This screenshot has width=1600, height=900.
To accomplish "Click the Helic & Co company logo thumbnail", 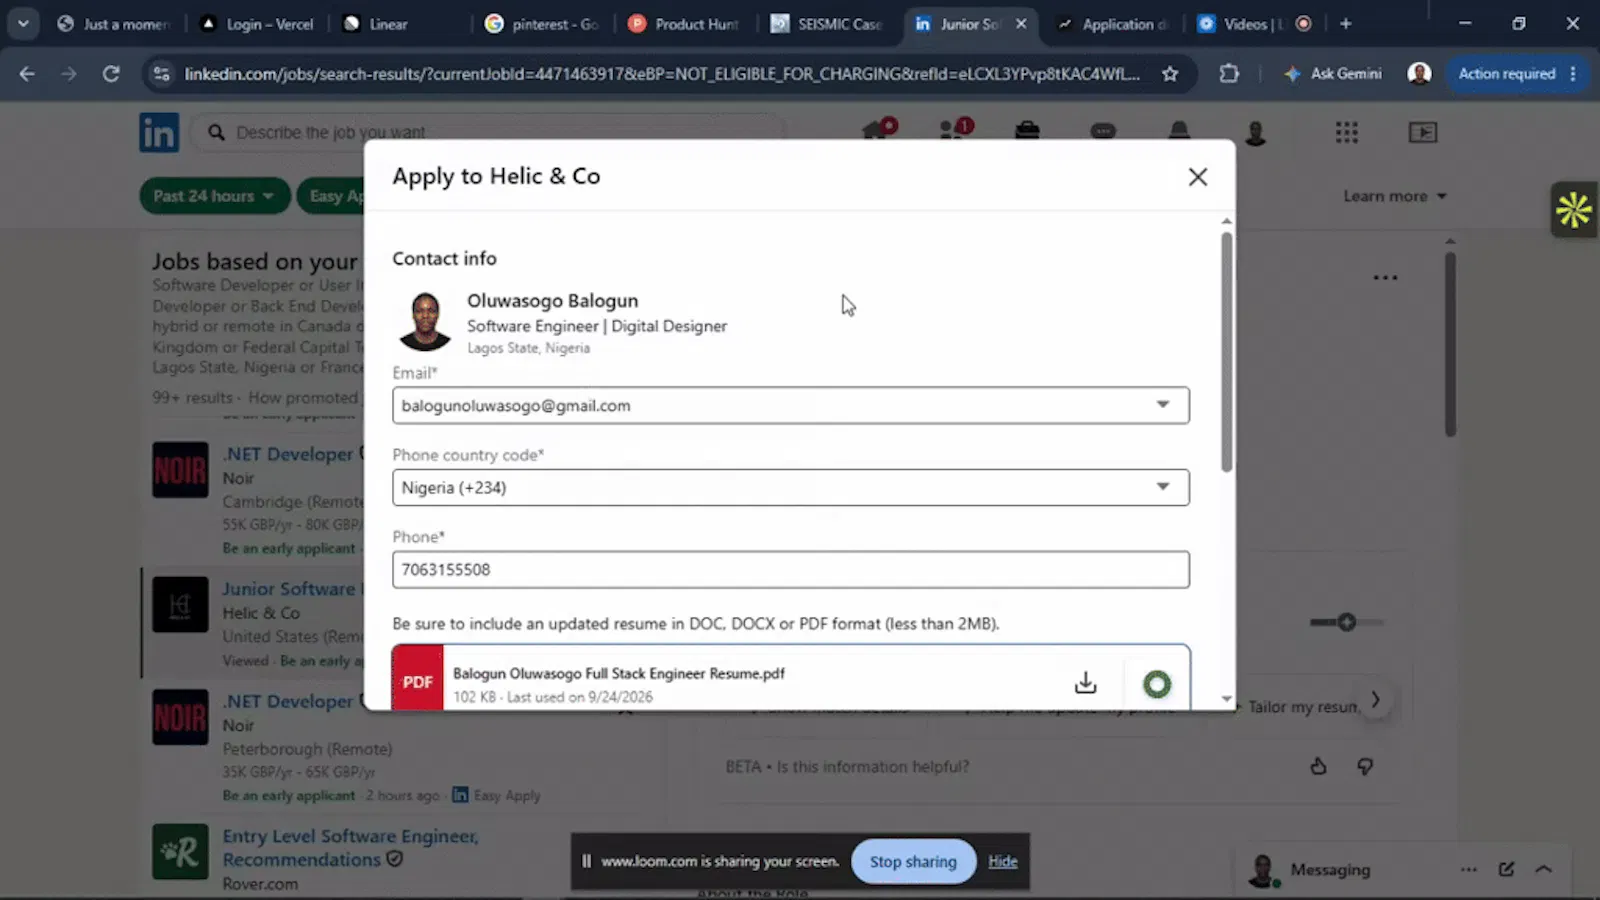I will pos(180,604).
